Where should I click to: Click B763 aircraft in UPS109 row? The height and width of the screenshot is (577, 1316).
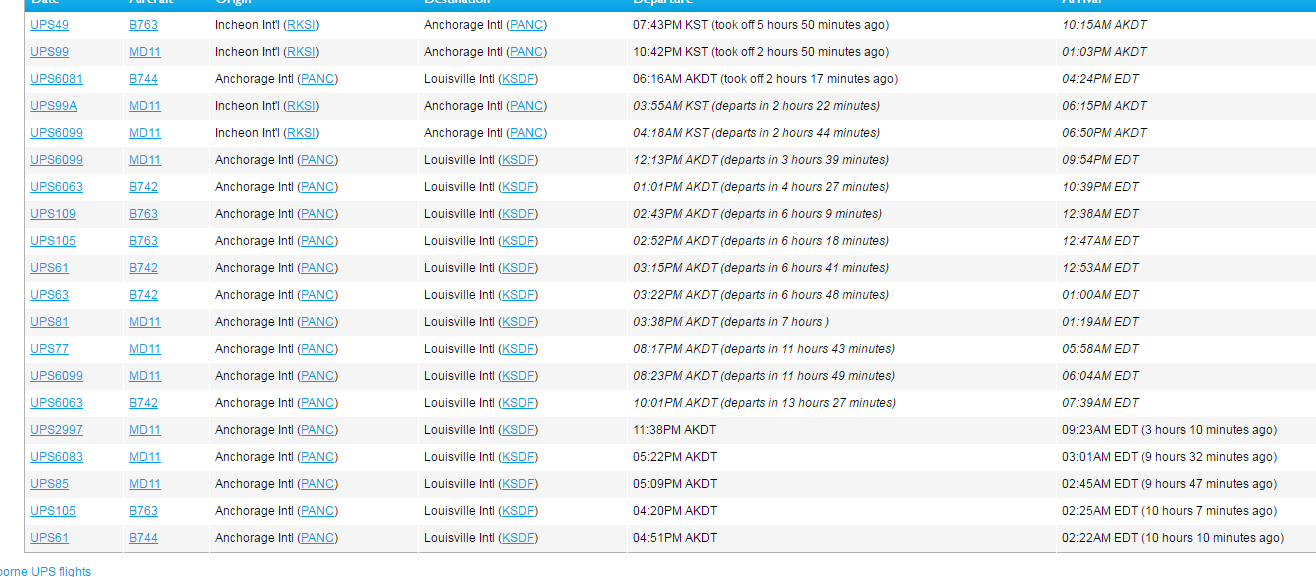coord(143,214)
